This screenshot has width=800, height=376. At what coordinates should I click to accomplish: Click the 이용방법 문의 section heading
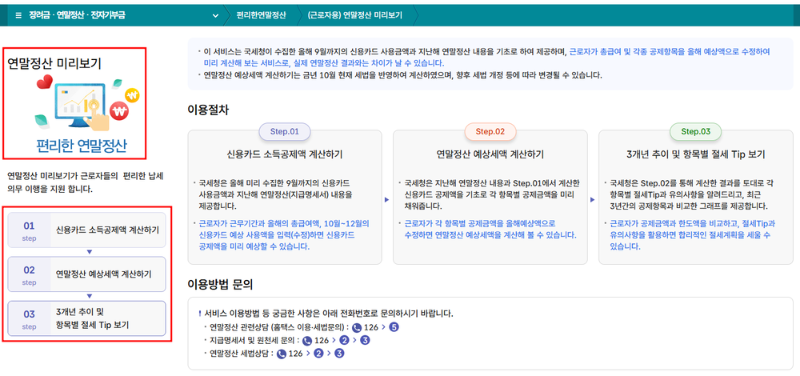[220, 284]
